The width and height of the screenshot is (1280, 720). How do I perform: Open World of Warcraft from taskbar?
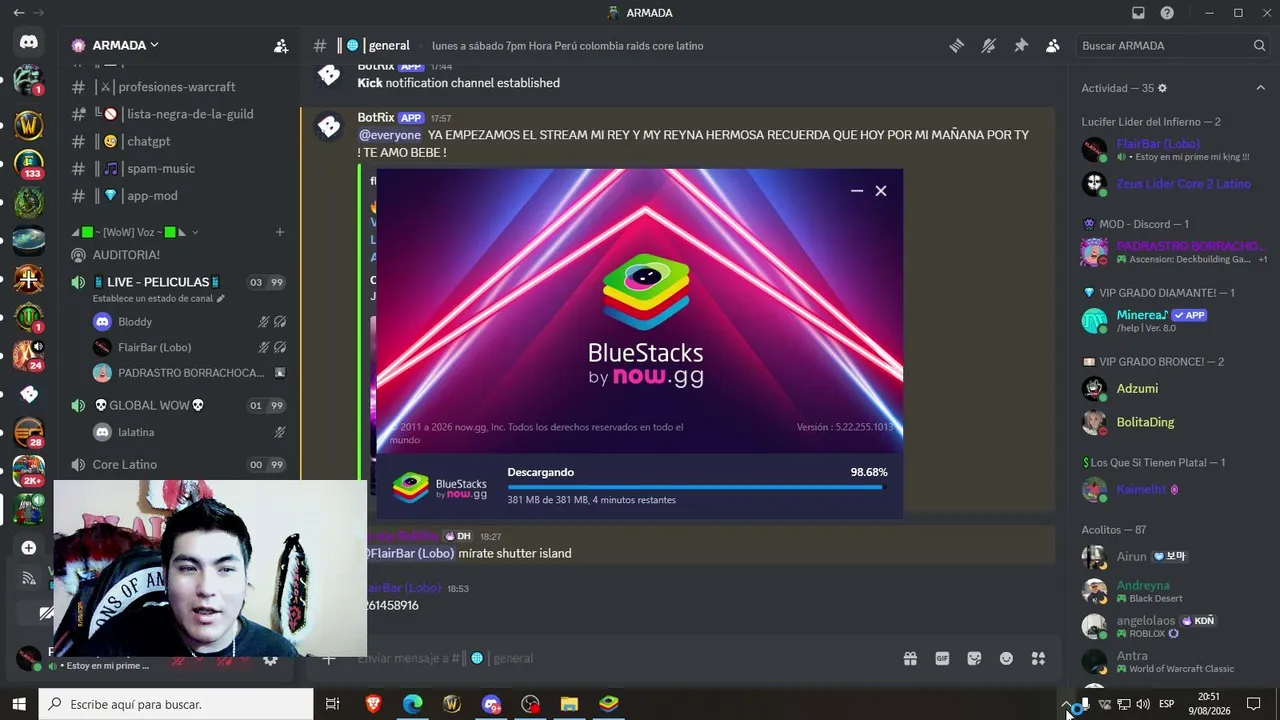click(x=452, y=704)
